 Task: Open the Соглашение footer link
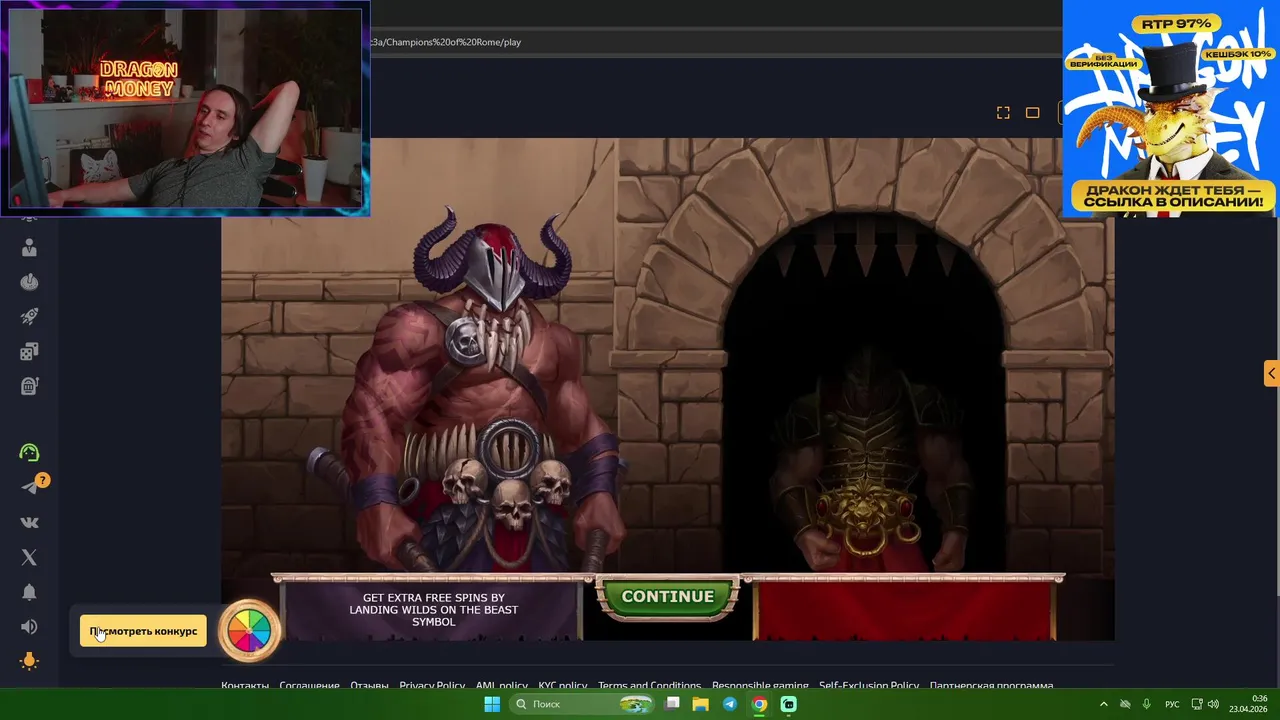tap(309, 686)
